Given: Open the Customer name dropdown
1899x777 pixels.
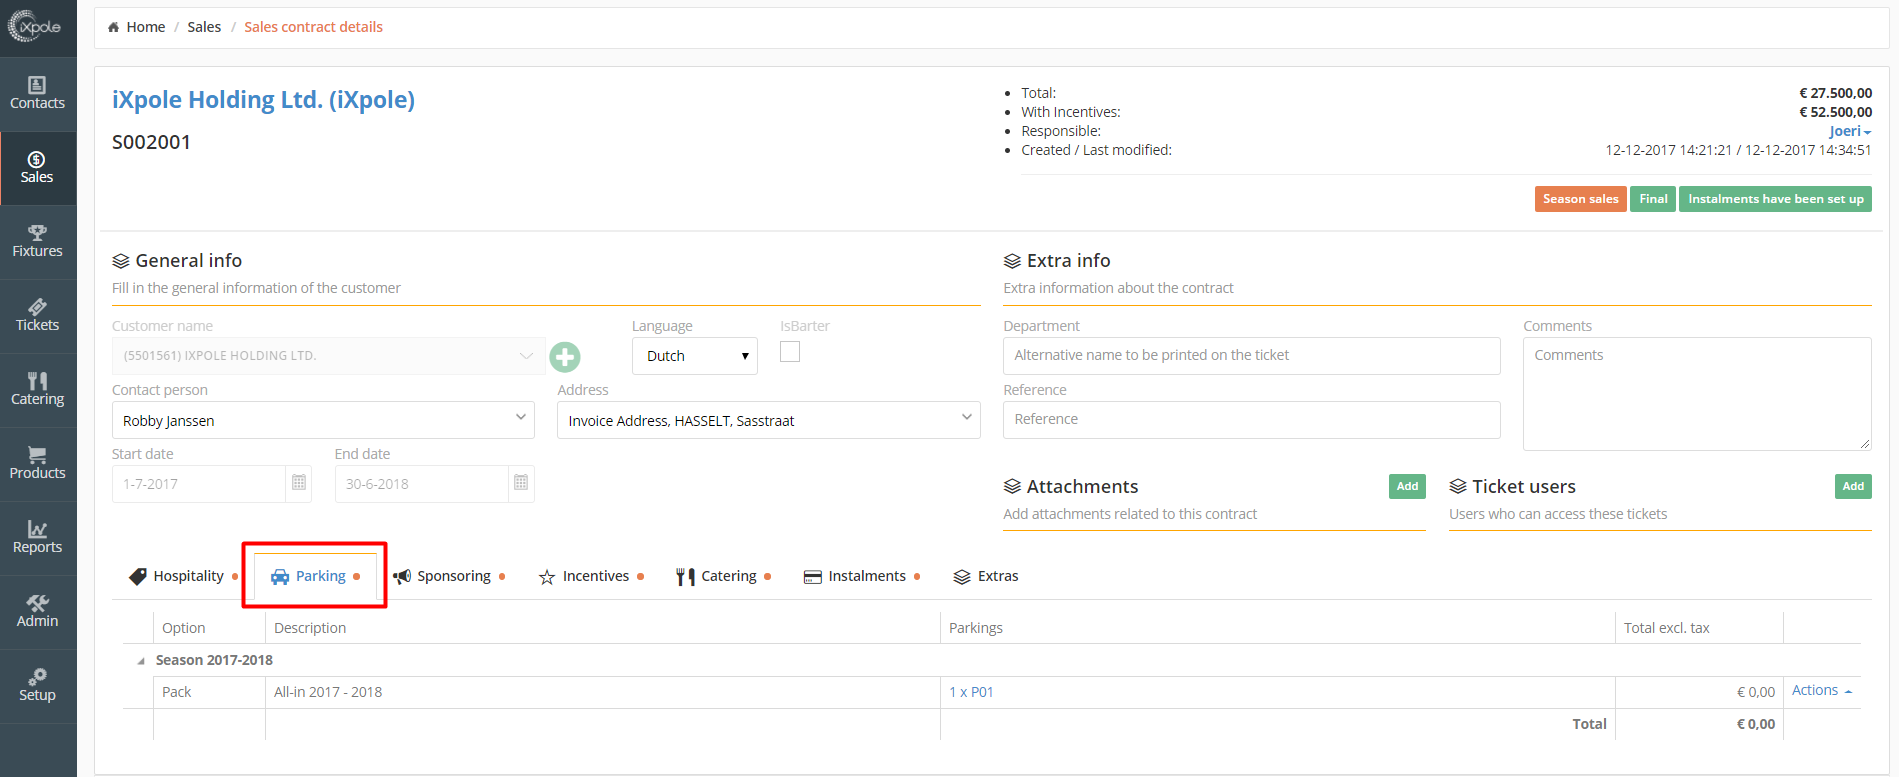Looking at the screenshot, I should click(x=328, y=356).
